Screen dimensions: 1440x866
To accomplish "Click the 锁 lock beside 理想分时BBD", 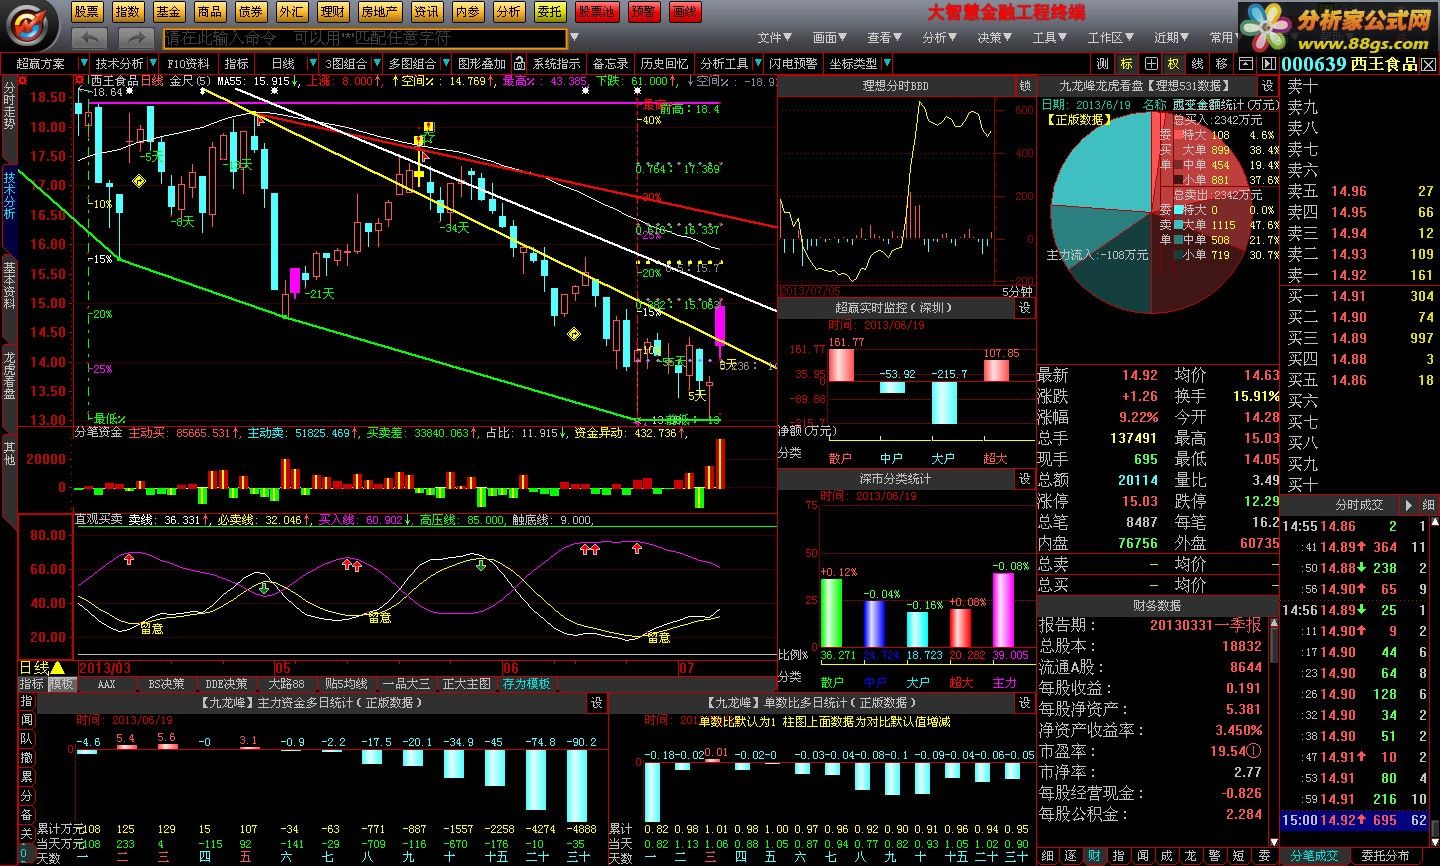I will coord(1025,86).
